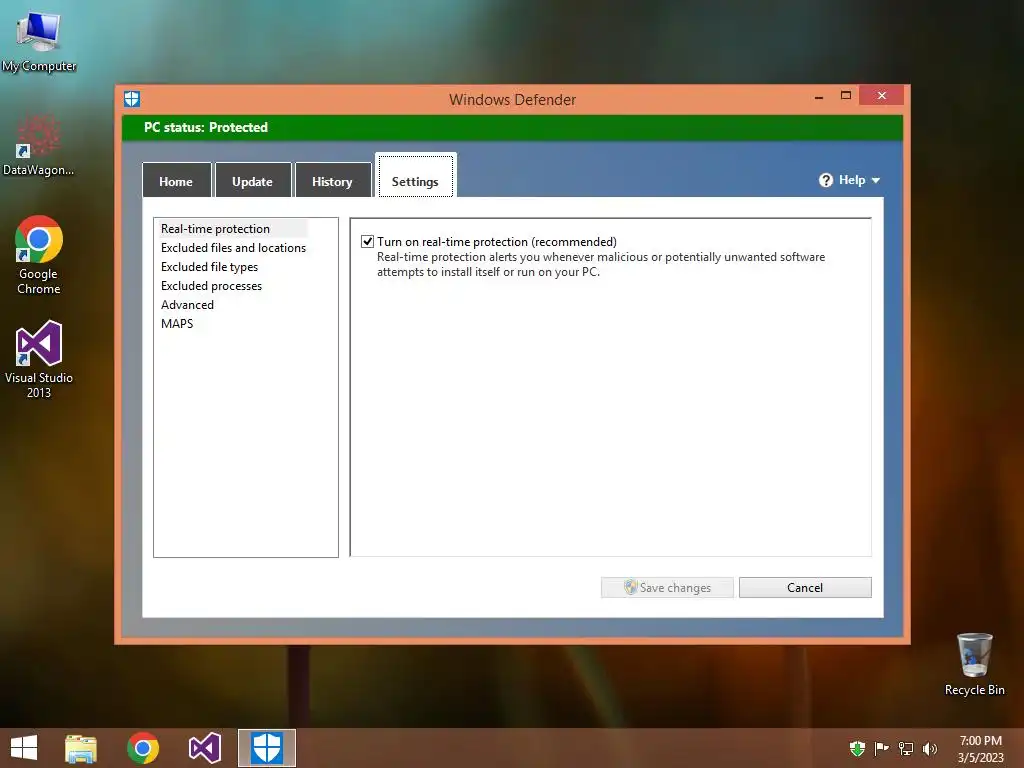
Task: Select Excluded processes category
Action: (x=211, y=285)
